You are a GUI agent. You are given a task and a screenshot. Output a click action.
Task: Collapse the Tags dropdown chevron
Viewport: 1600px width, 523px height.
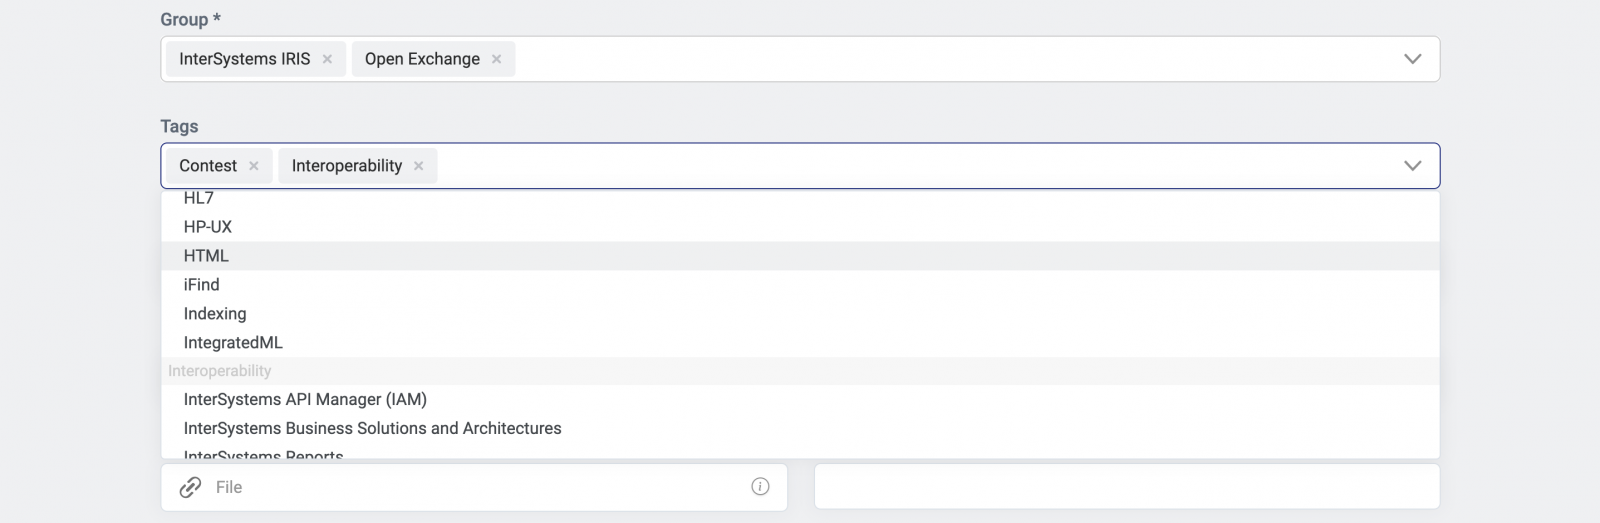pyautogui.click(x=1412, y=166)
